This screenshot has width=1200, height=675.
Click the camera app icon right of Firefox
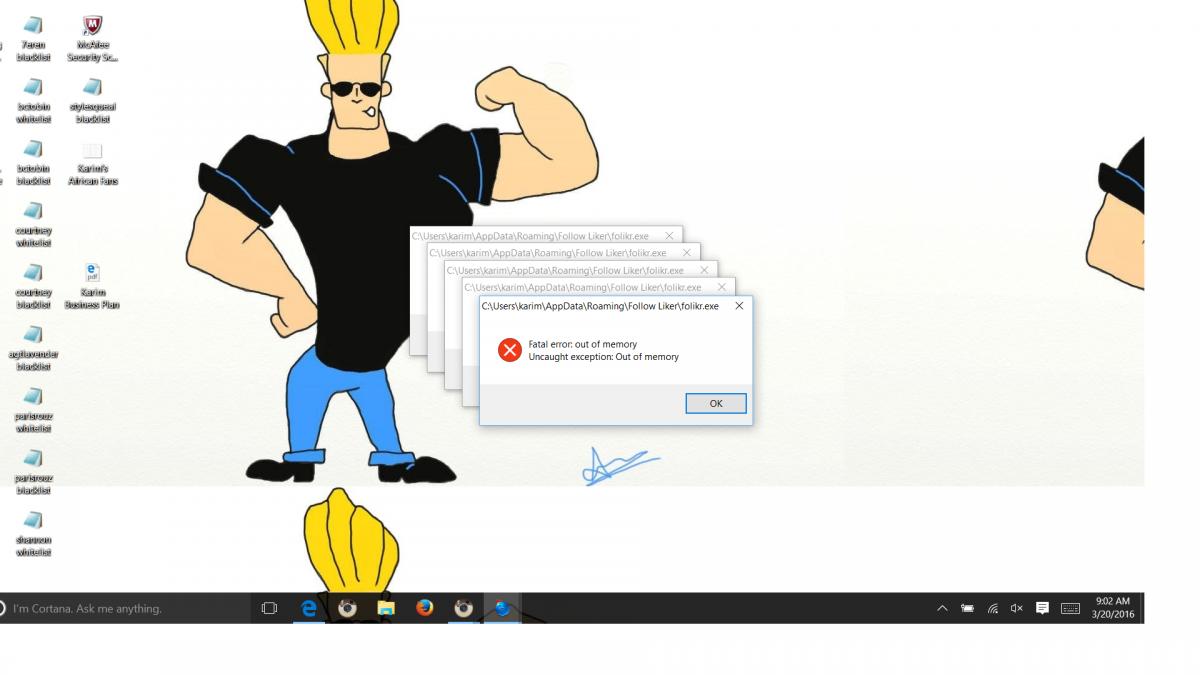tap(463, 608)
